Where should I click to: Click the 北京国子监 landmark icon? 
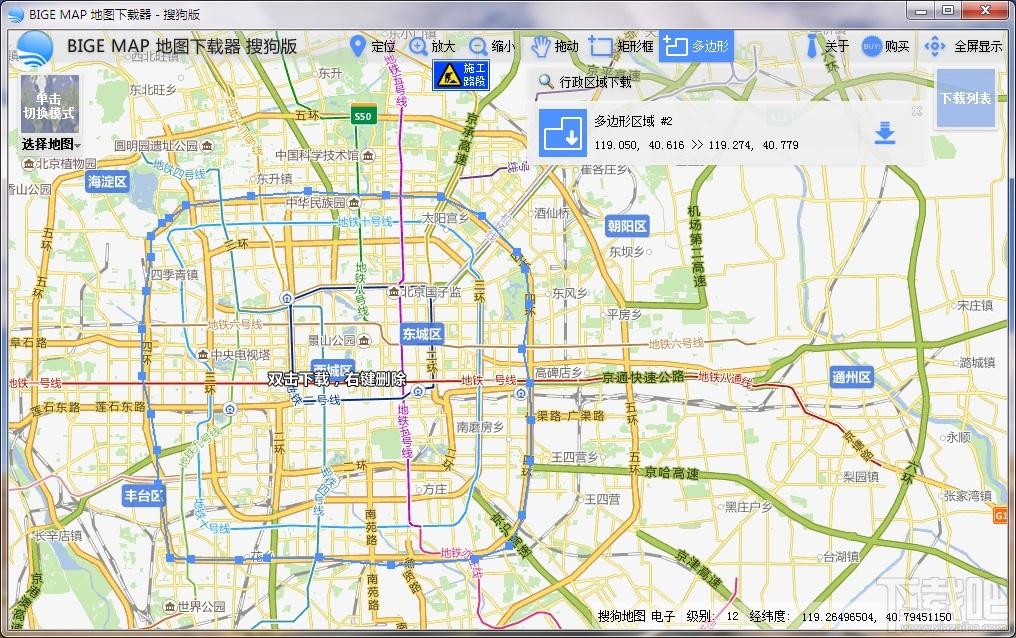point(393,293)
